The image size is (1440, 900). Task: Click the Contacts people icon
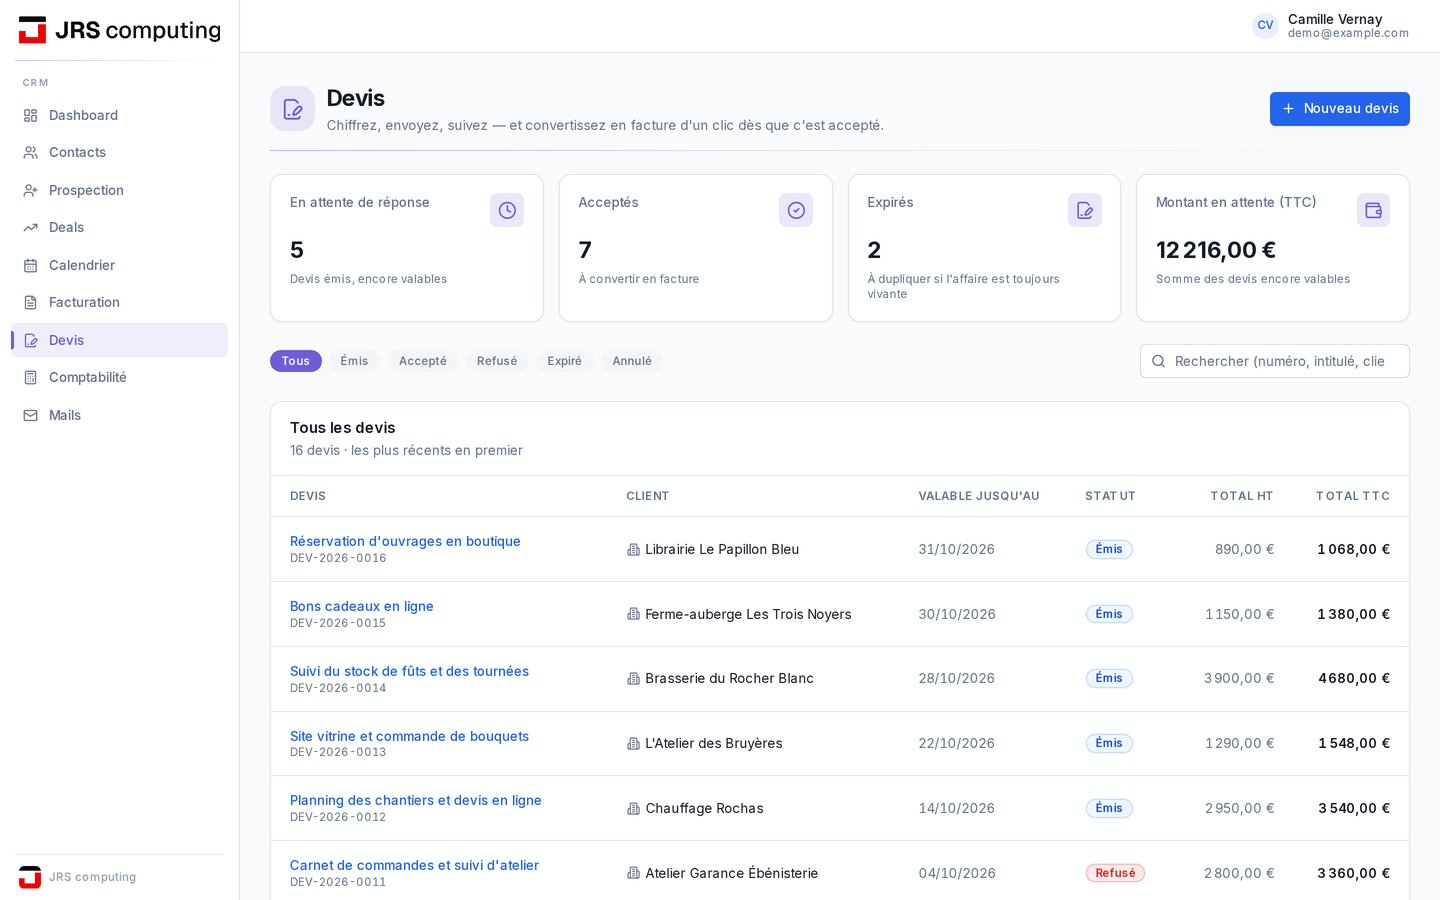[30, 152]
